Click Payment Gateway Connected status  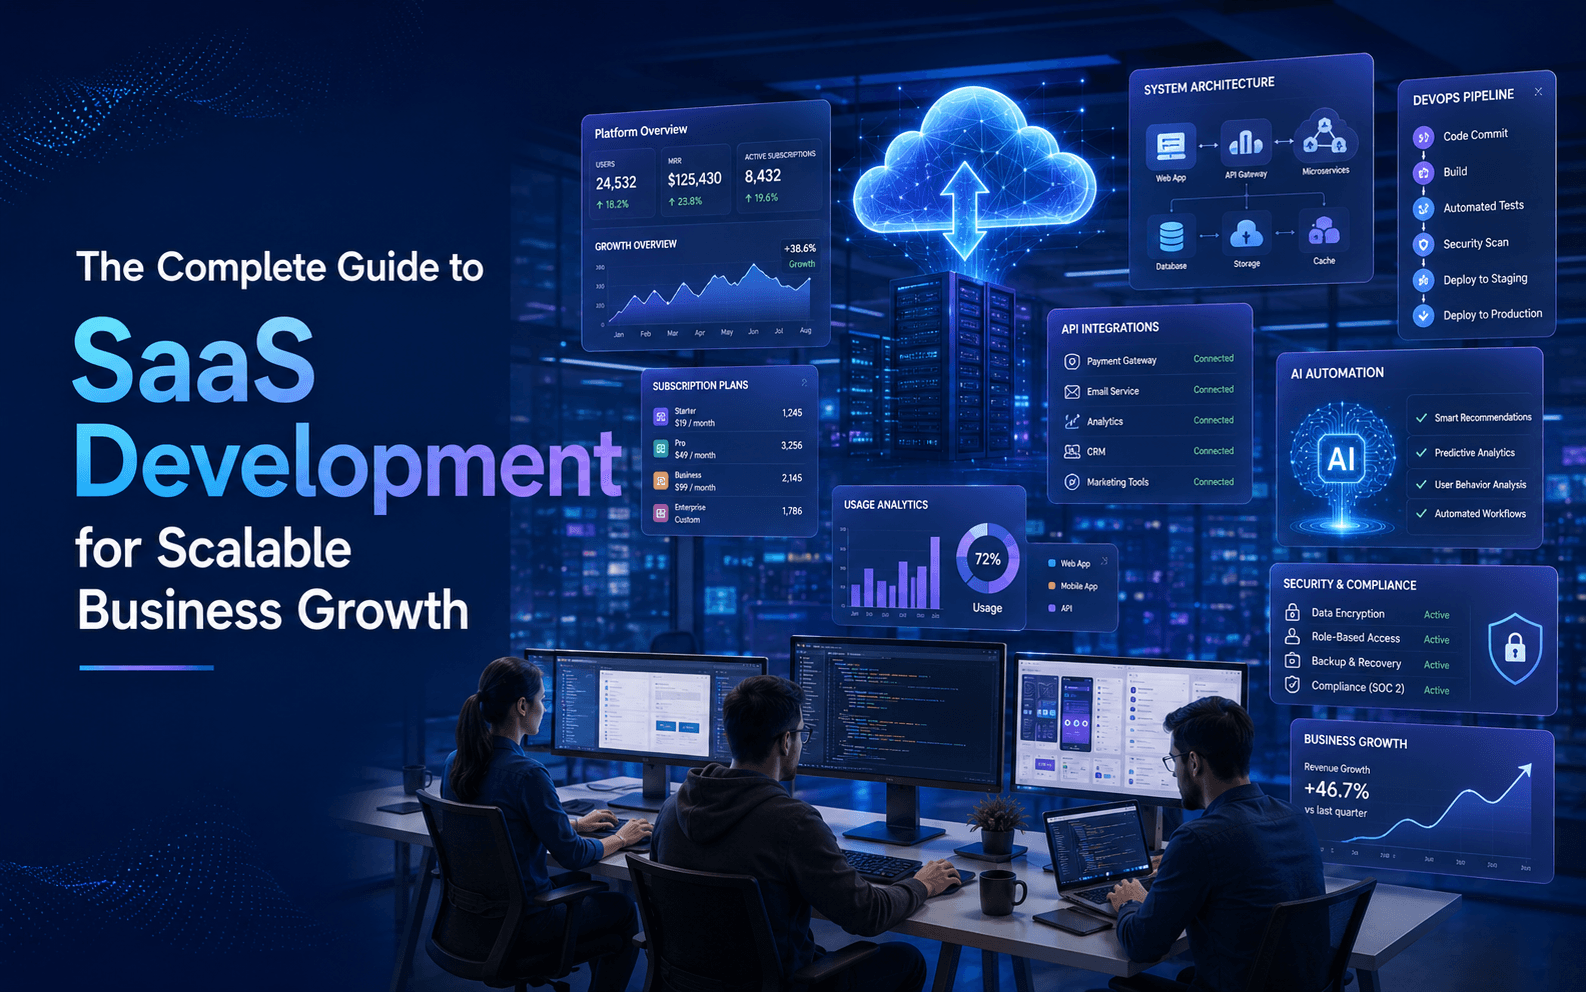tap(1213, 358)
